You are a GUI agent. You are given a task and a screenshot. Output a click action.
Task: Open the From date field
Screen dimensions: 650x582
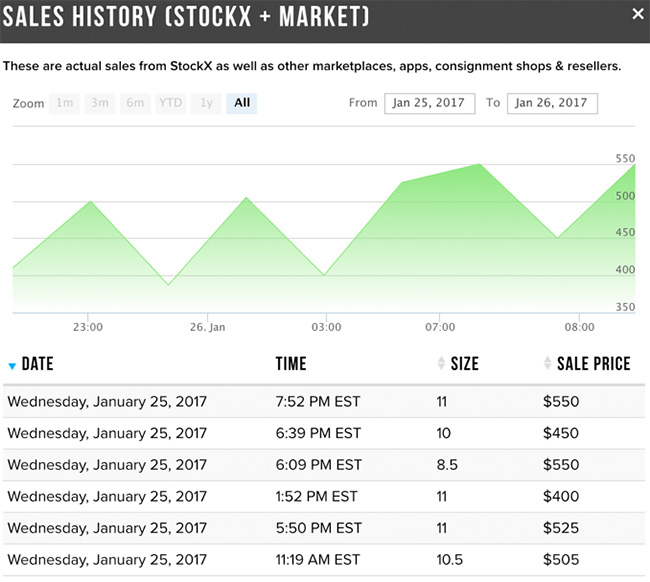coord(427,103)
